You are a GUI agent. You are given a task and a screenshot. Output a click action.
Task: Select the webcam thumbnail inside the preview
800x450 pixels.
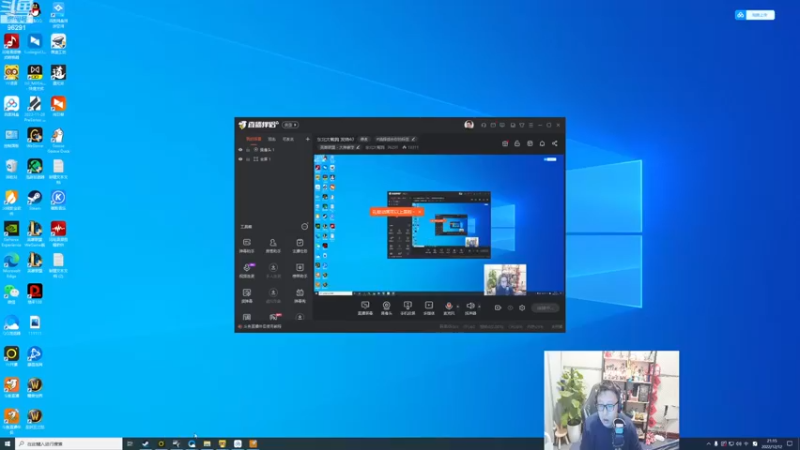(x=505, y=279)
